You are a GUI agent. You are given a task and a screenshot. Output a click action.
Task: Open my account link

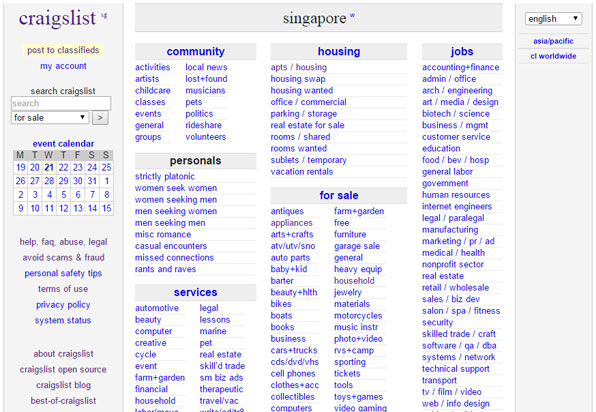pyautogui.click(x=63, y=66)
